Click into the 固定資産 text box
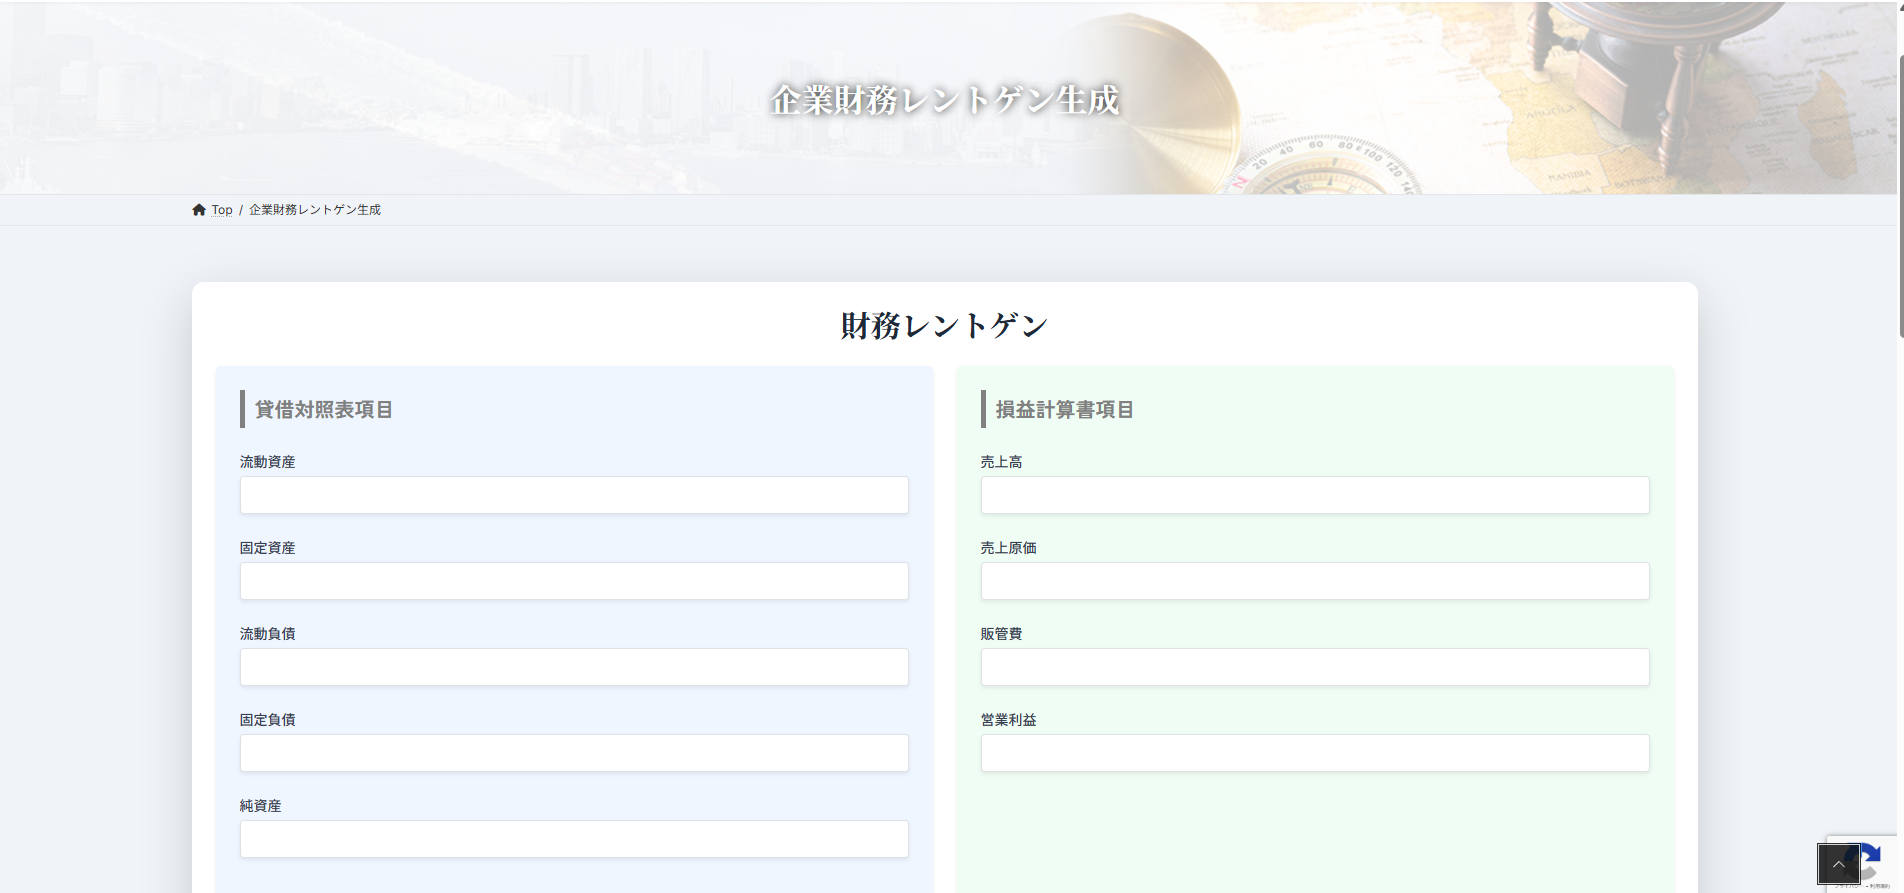Image resolution: width=1904 pixels, height=893 pixels. (x=574, y=581)
